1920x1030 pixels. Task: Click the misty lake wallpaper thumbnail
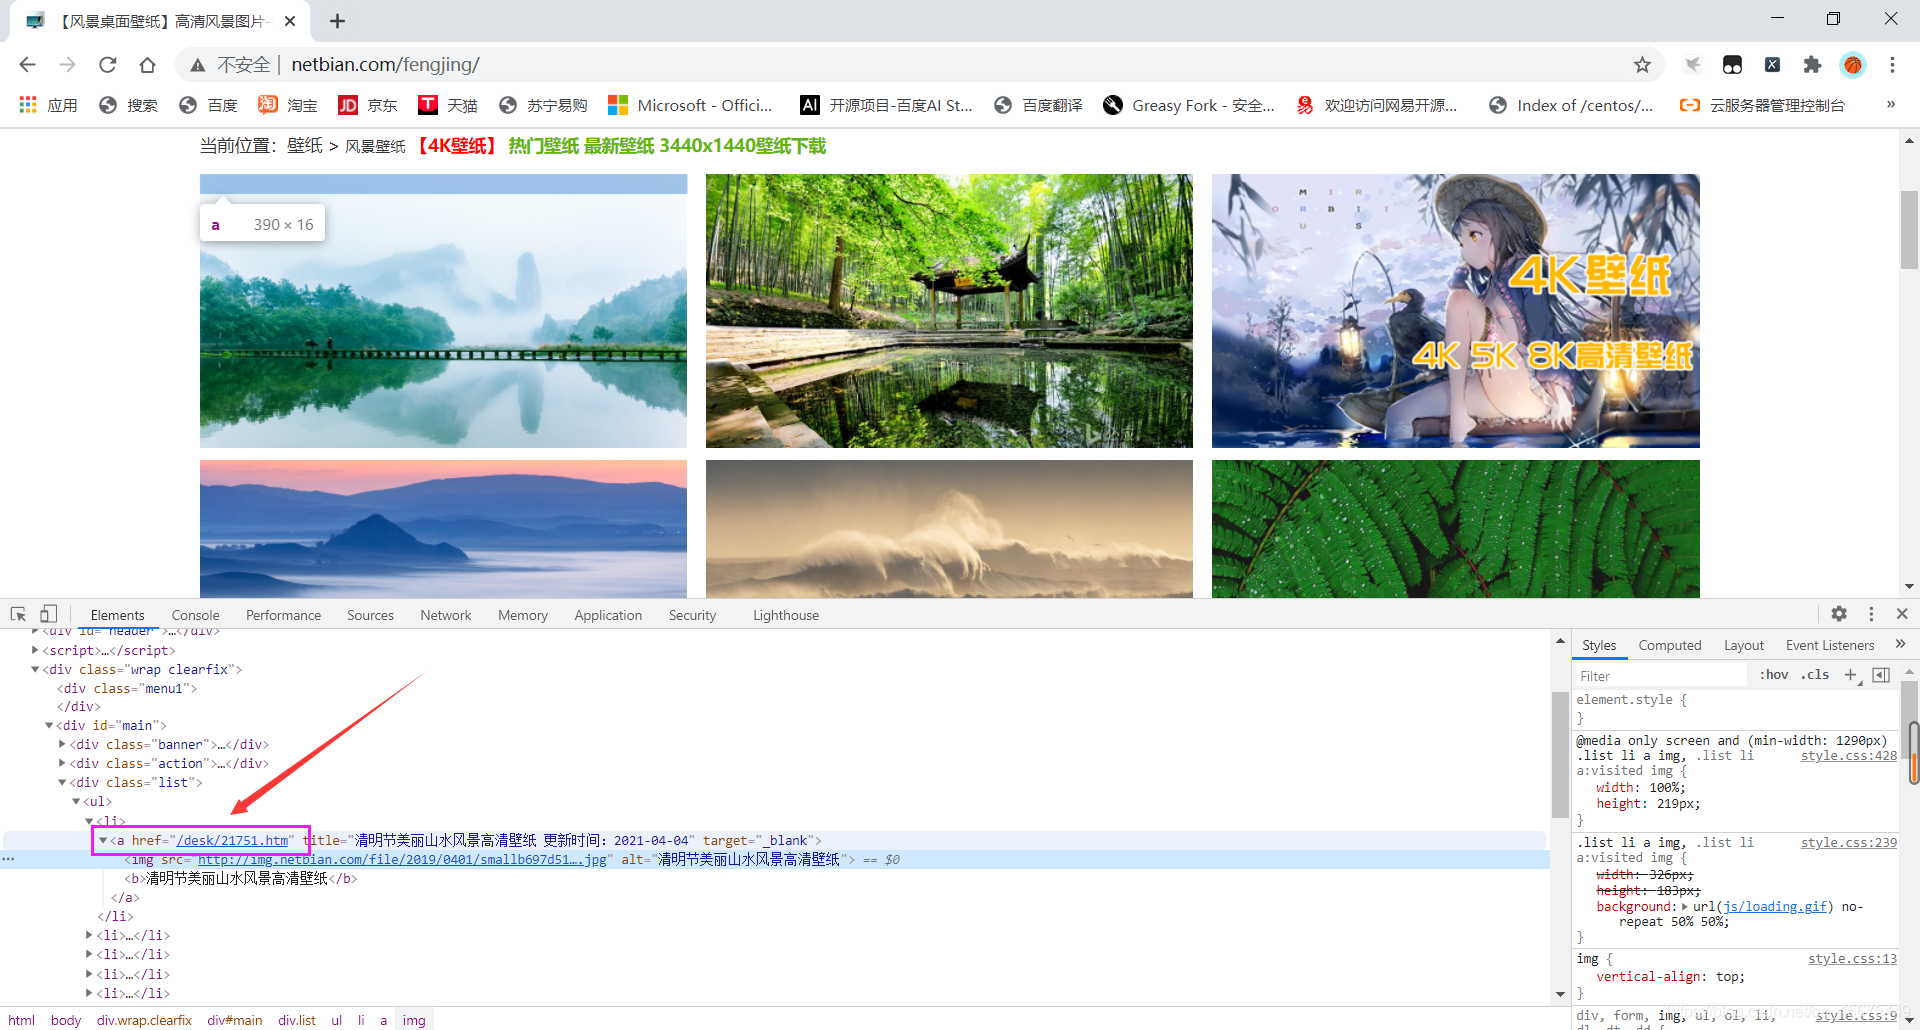(443, 311)
